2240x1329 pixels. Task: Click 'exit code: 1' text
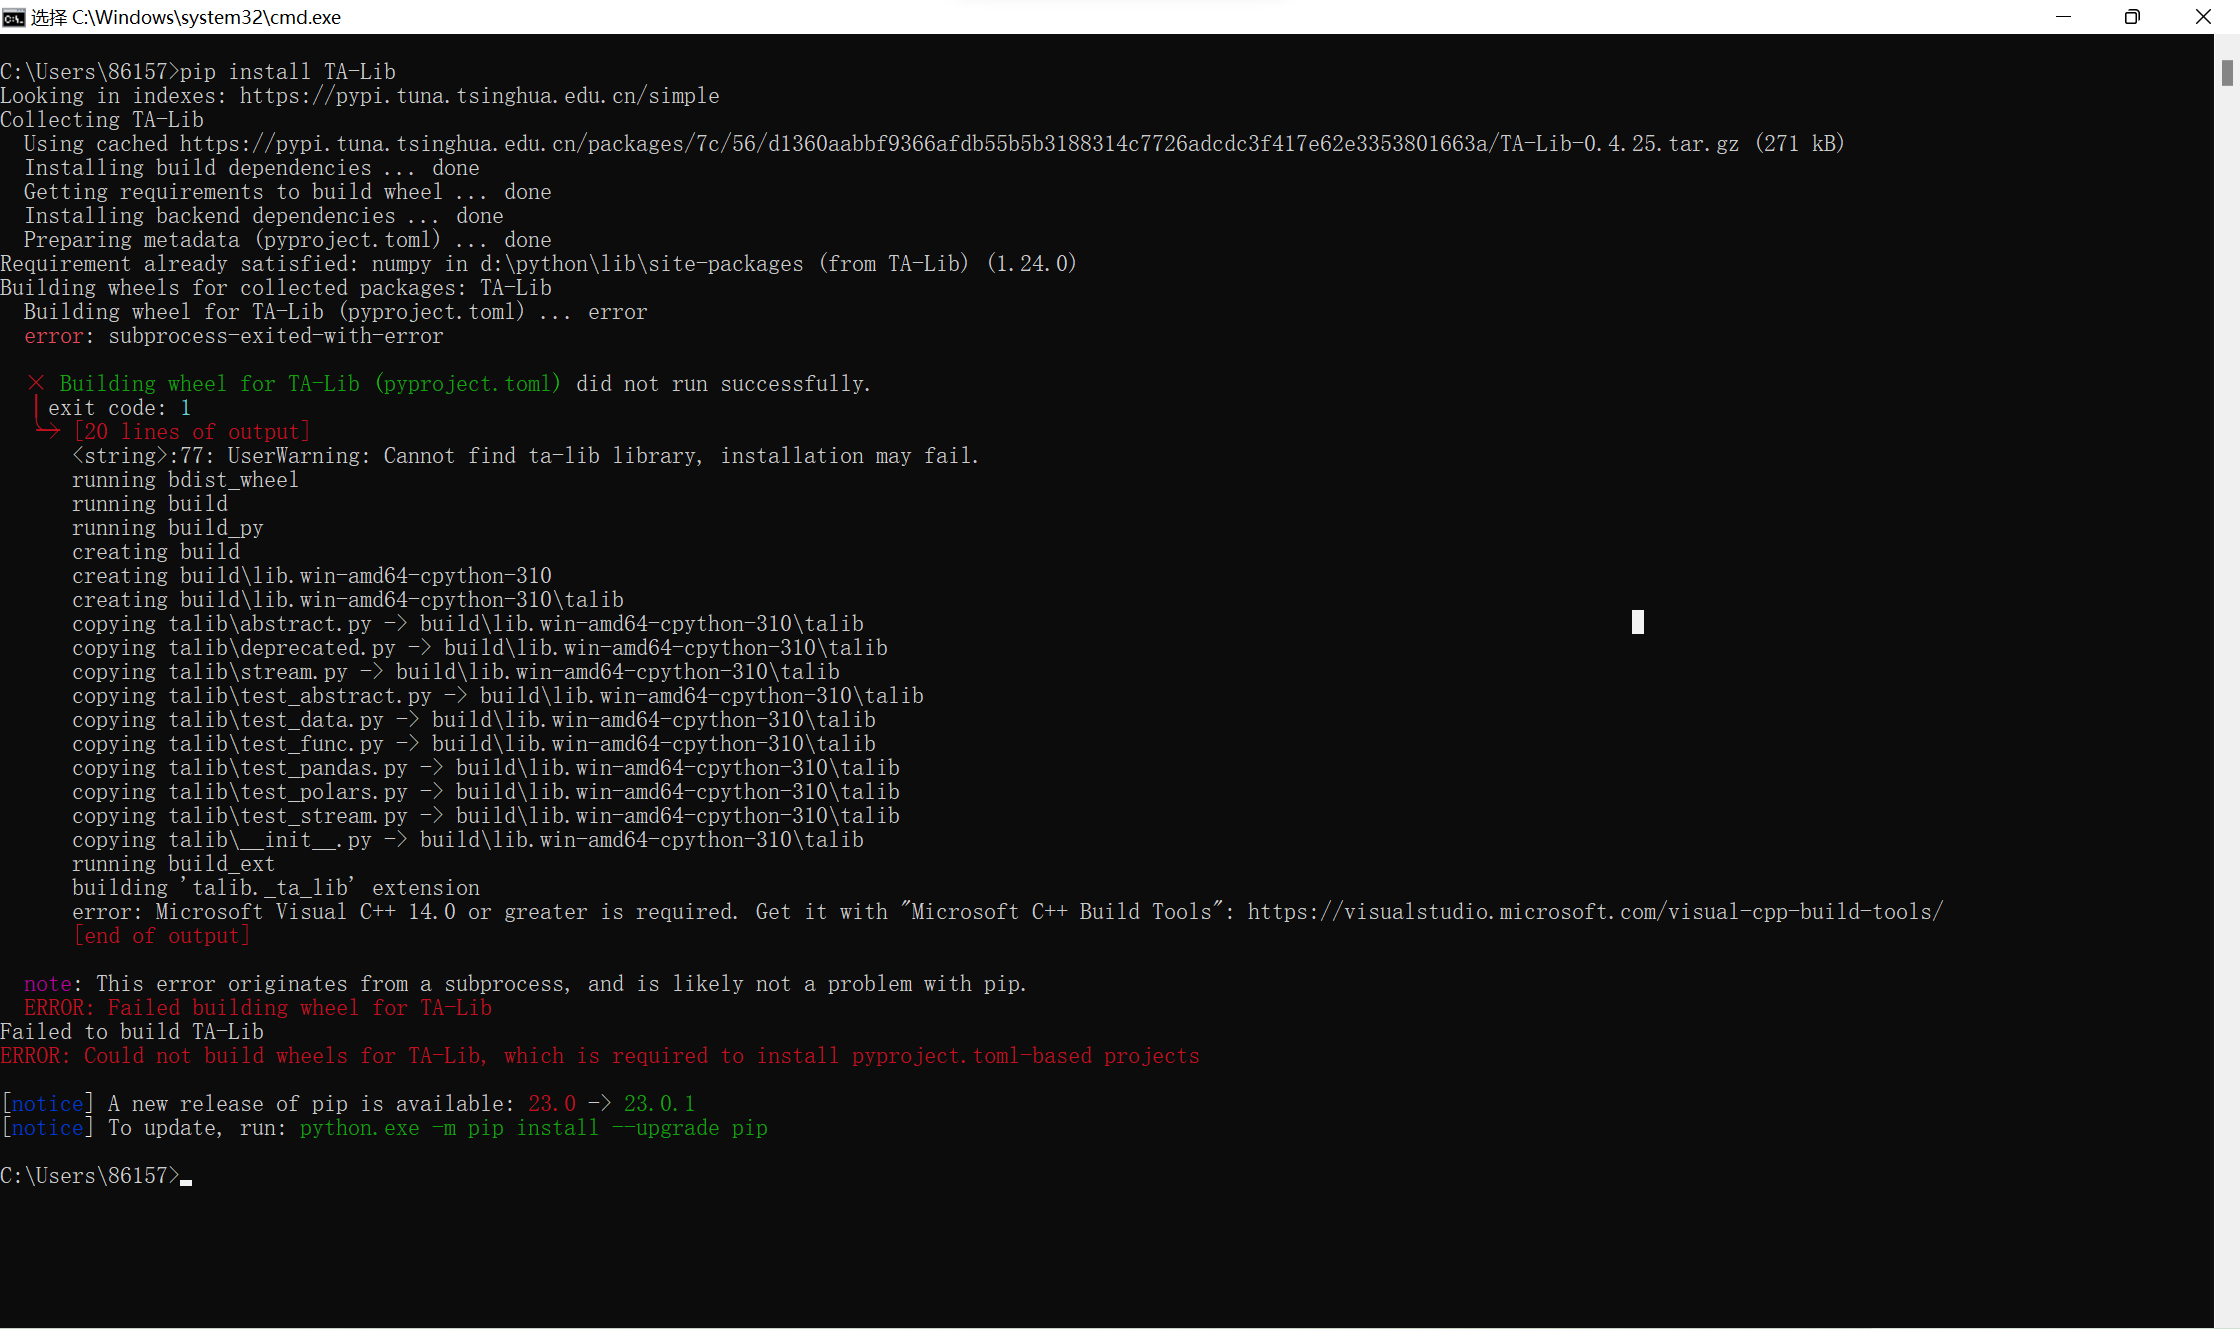[x=119, y=408]
